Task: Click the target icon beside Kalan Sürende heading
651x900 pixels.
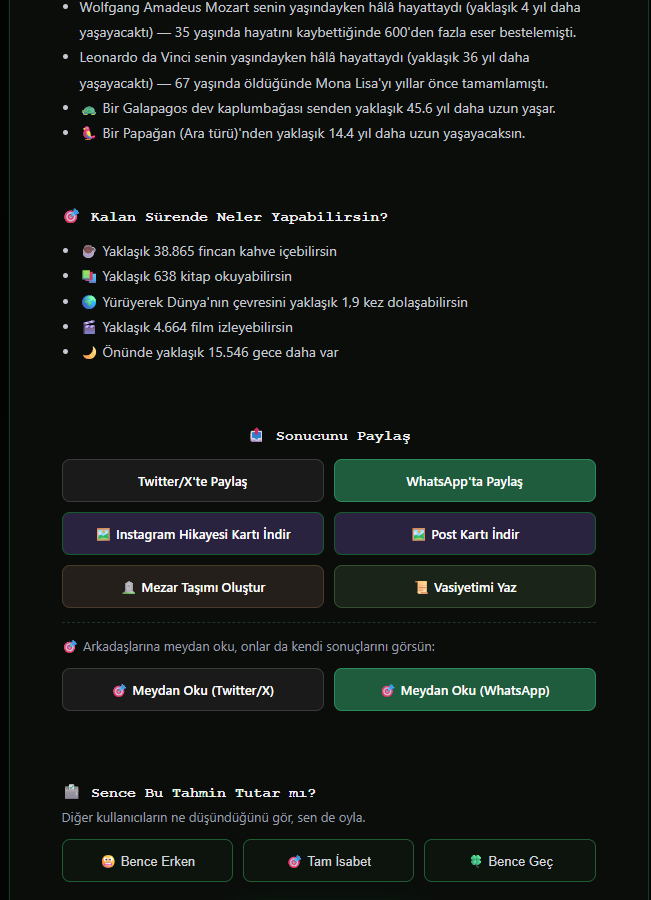Action: (x=71, y=216)
